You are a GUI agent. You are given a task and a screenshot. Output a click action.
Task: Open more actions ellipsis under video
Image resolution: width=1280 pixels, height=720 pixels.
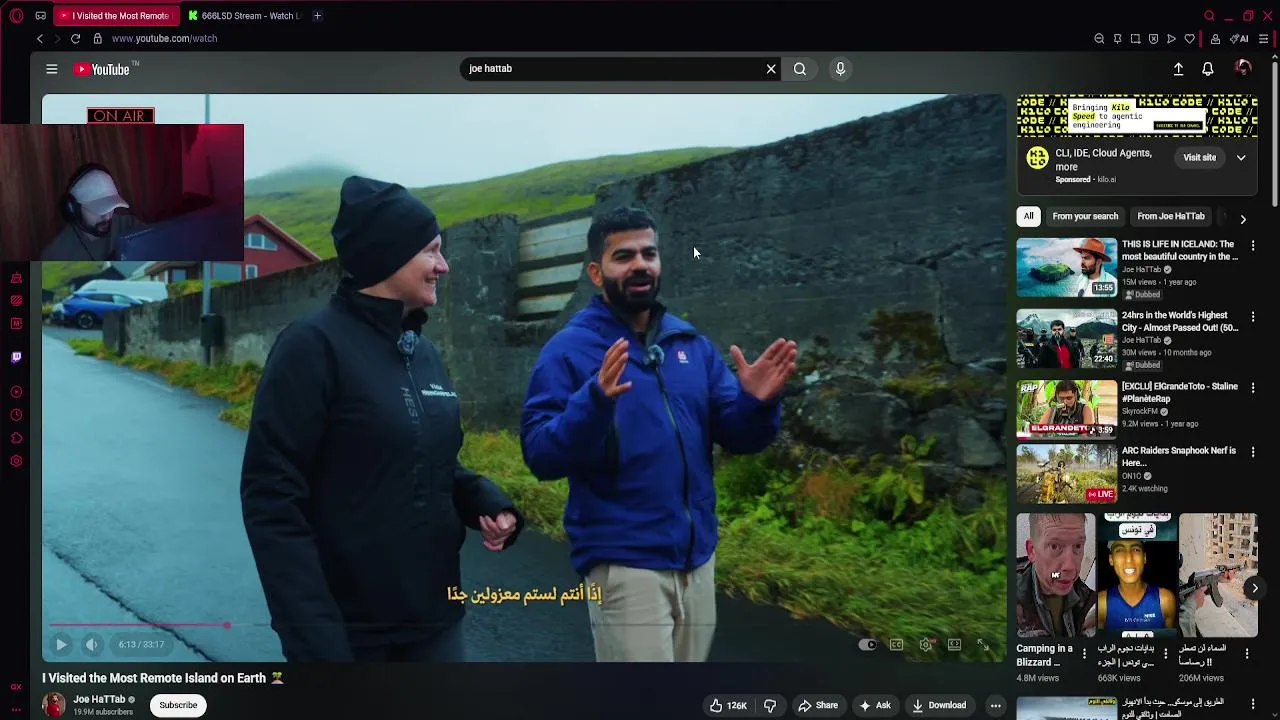(x=995, y=706)
